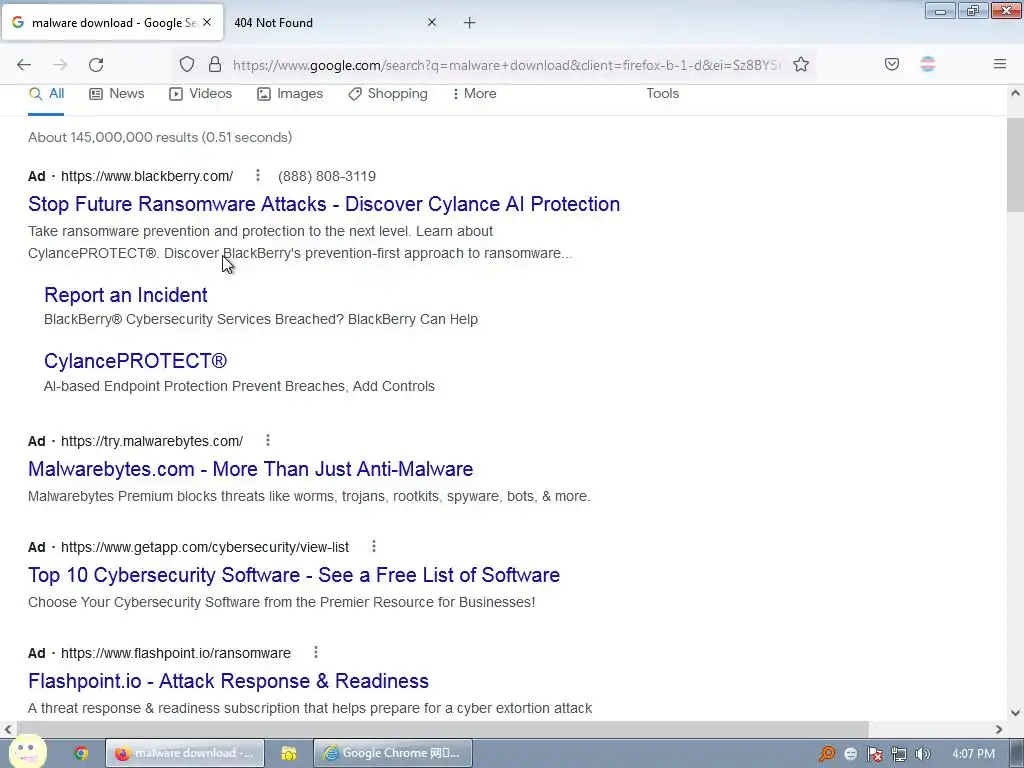Open options menu for malwarebytes.com ad
The image size is (1024, 768).
pos(268,440)
